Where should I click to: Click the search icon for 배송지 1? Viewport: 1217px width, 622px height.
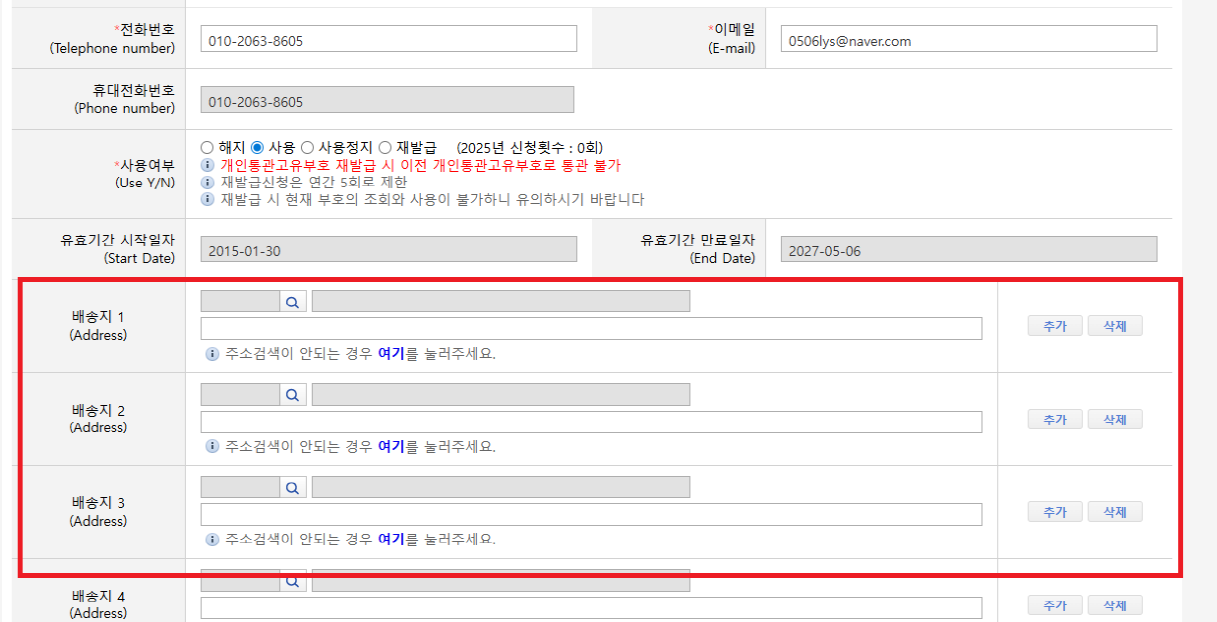[293, 302]
